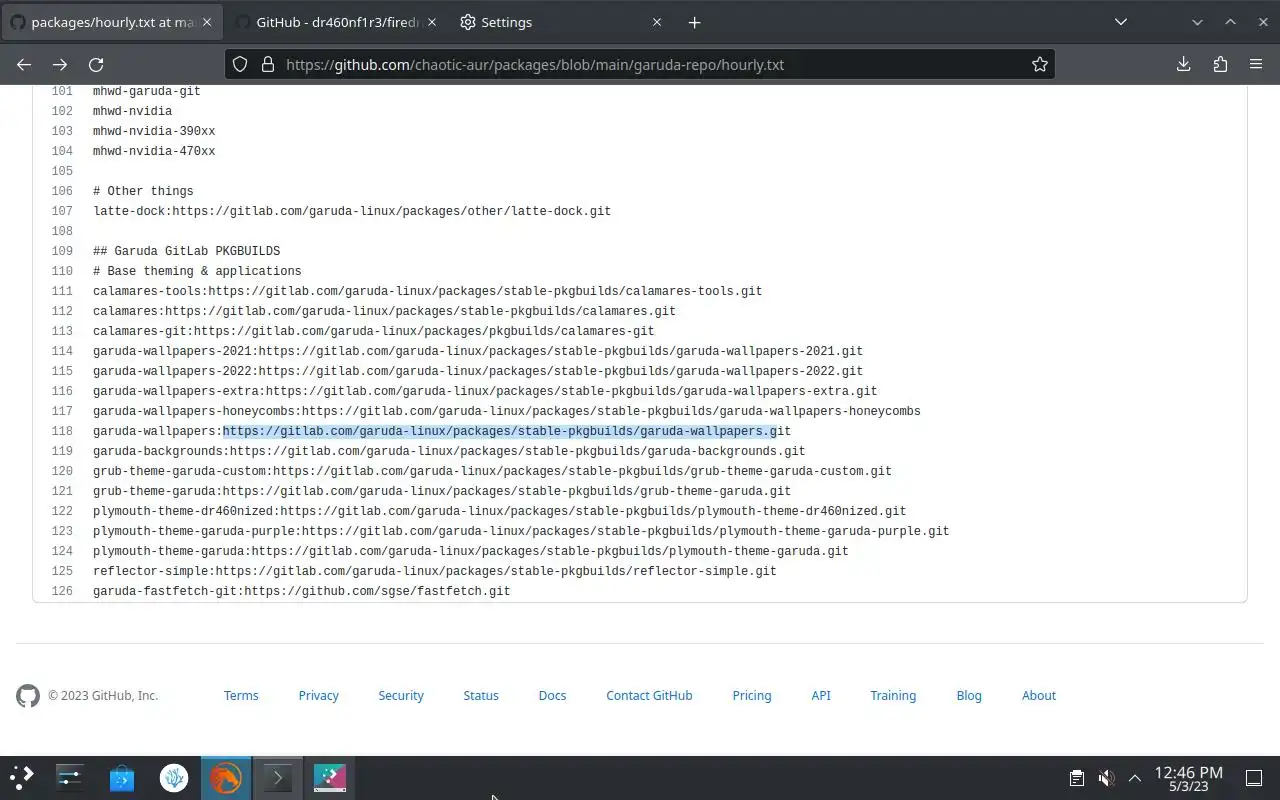Go forward to the next page

pyautogui.click(x=60, y=64)
